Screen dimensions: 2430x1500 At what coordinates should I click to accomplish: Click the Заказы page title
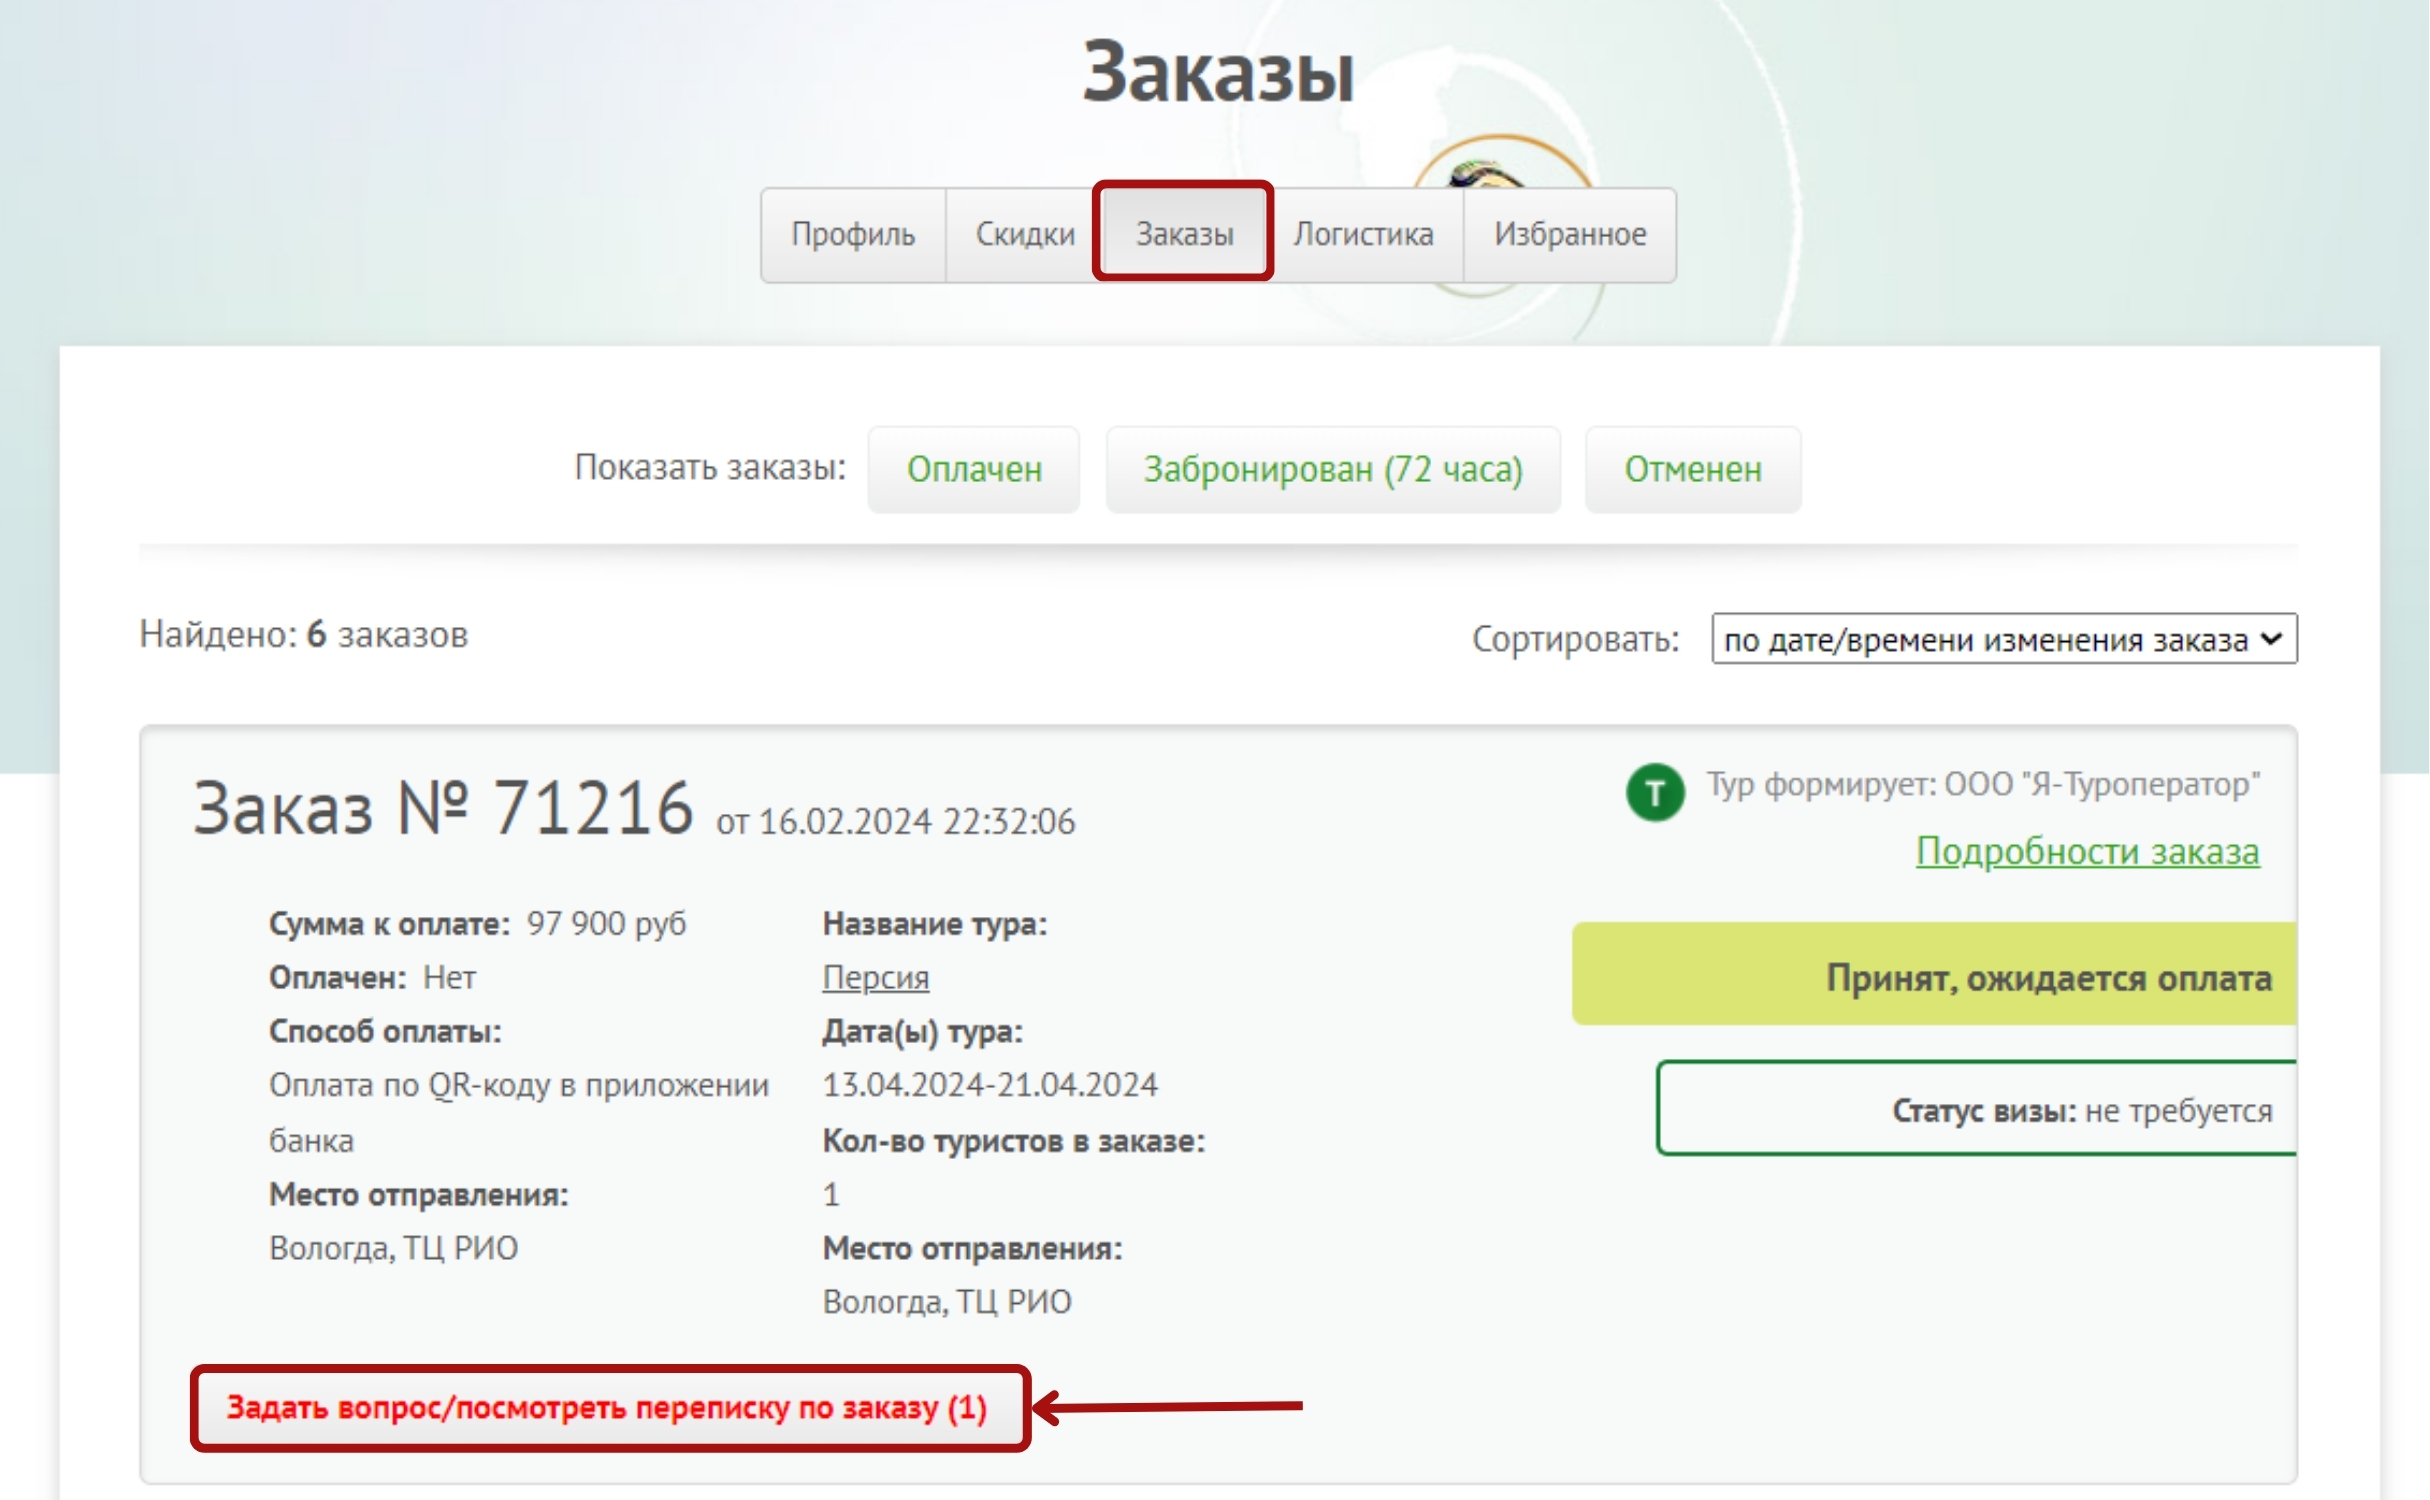pyautogui.click(x=1217, y=72)
